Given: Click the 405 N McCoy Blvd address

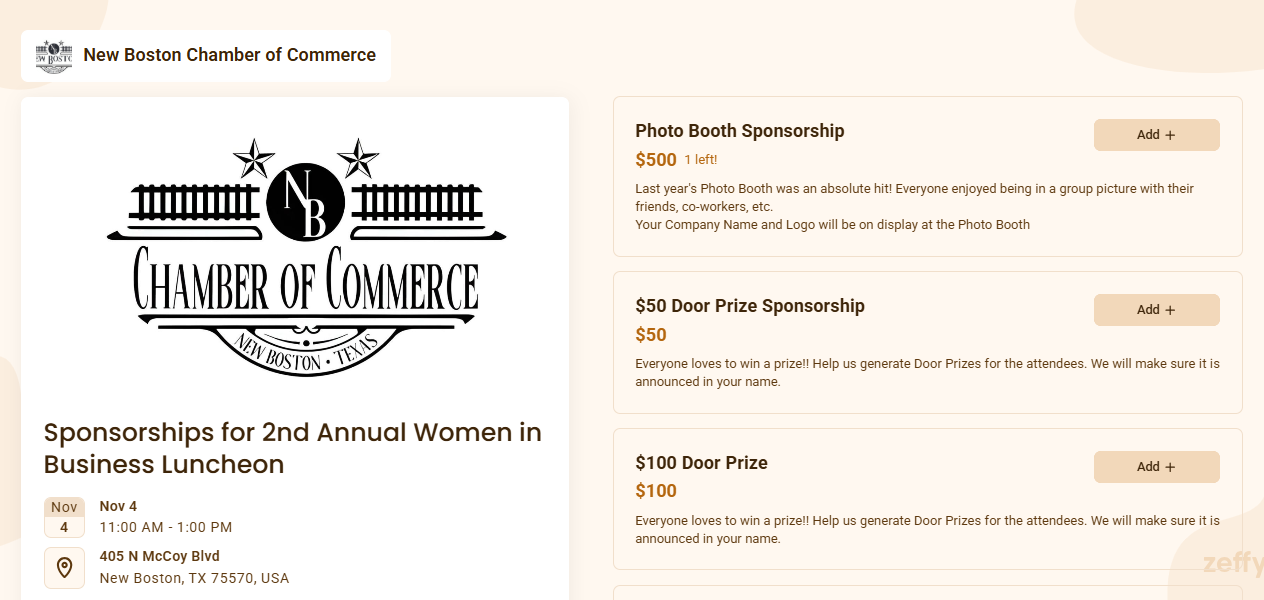Looking at the screenshot, I should point(160,556).
